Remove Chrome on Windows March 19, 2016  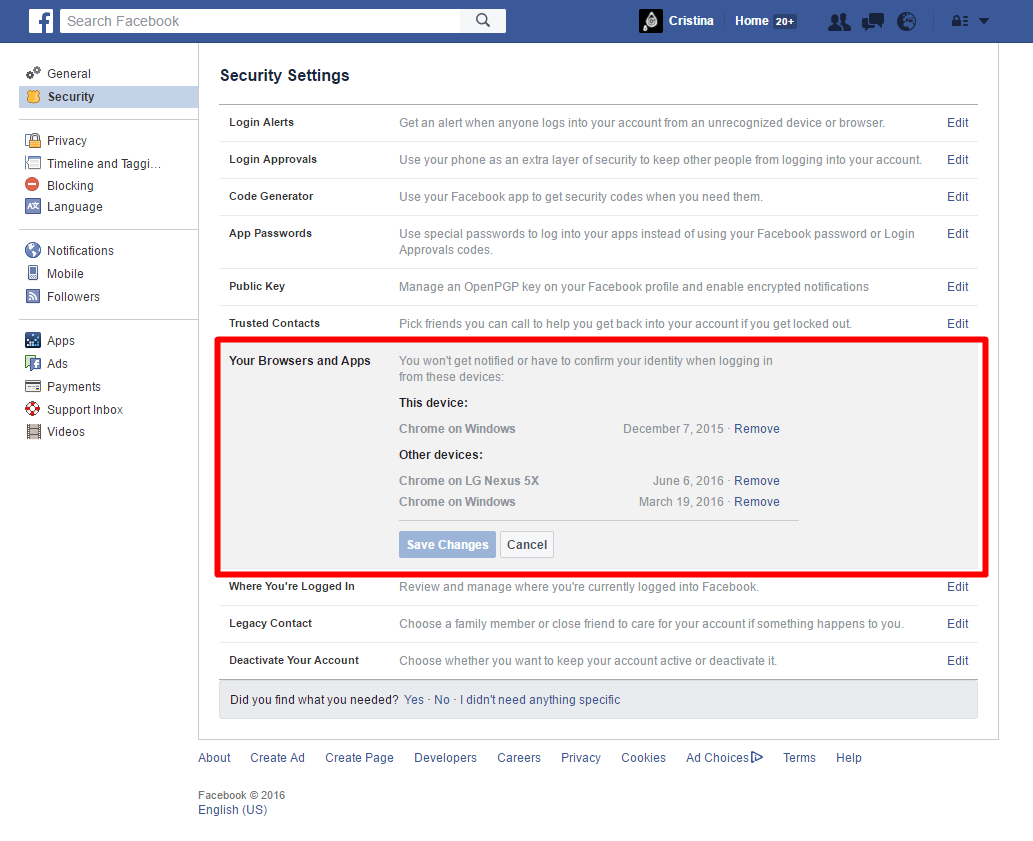757,502
